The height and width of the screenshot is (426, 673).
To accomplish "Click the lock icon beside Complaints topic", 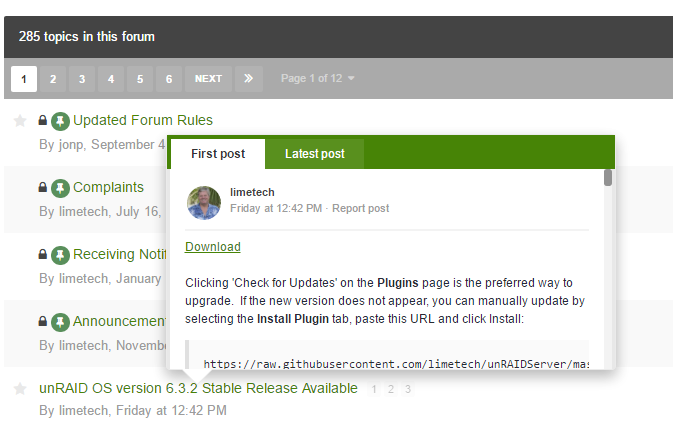I will (x=42, y=187).
